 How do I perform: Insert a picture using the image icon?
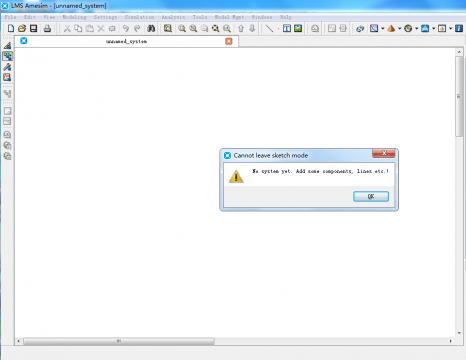click(298, 28)
